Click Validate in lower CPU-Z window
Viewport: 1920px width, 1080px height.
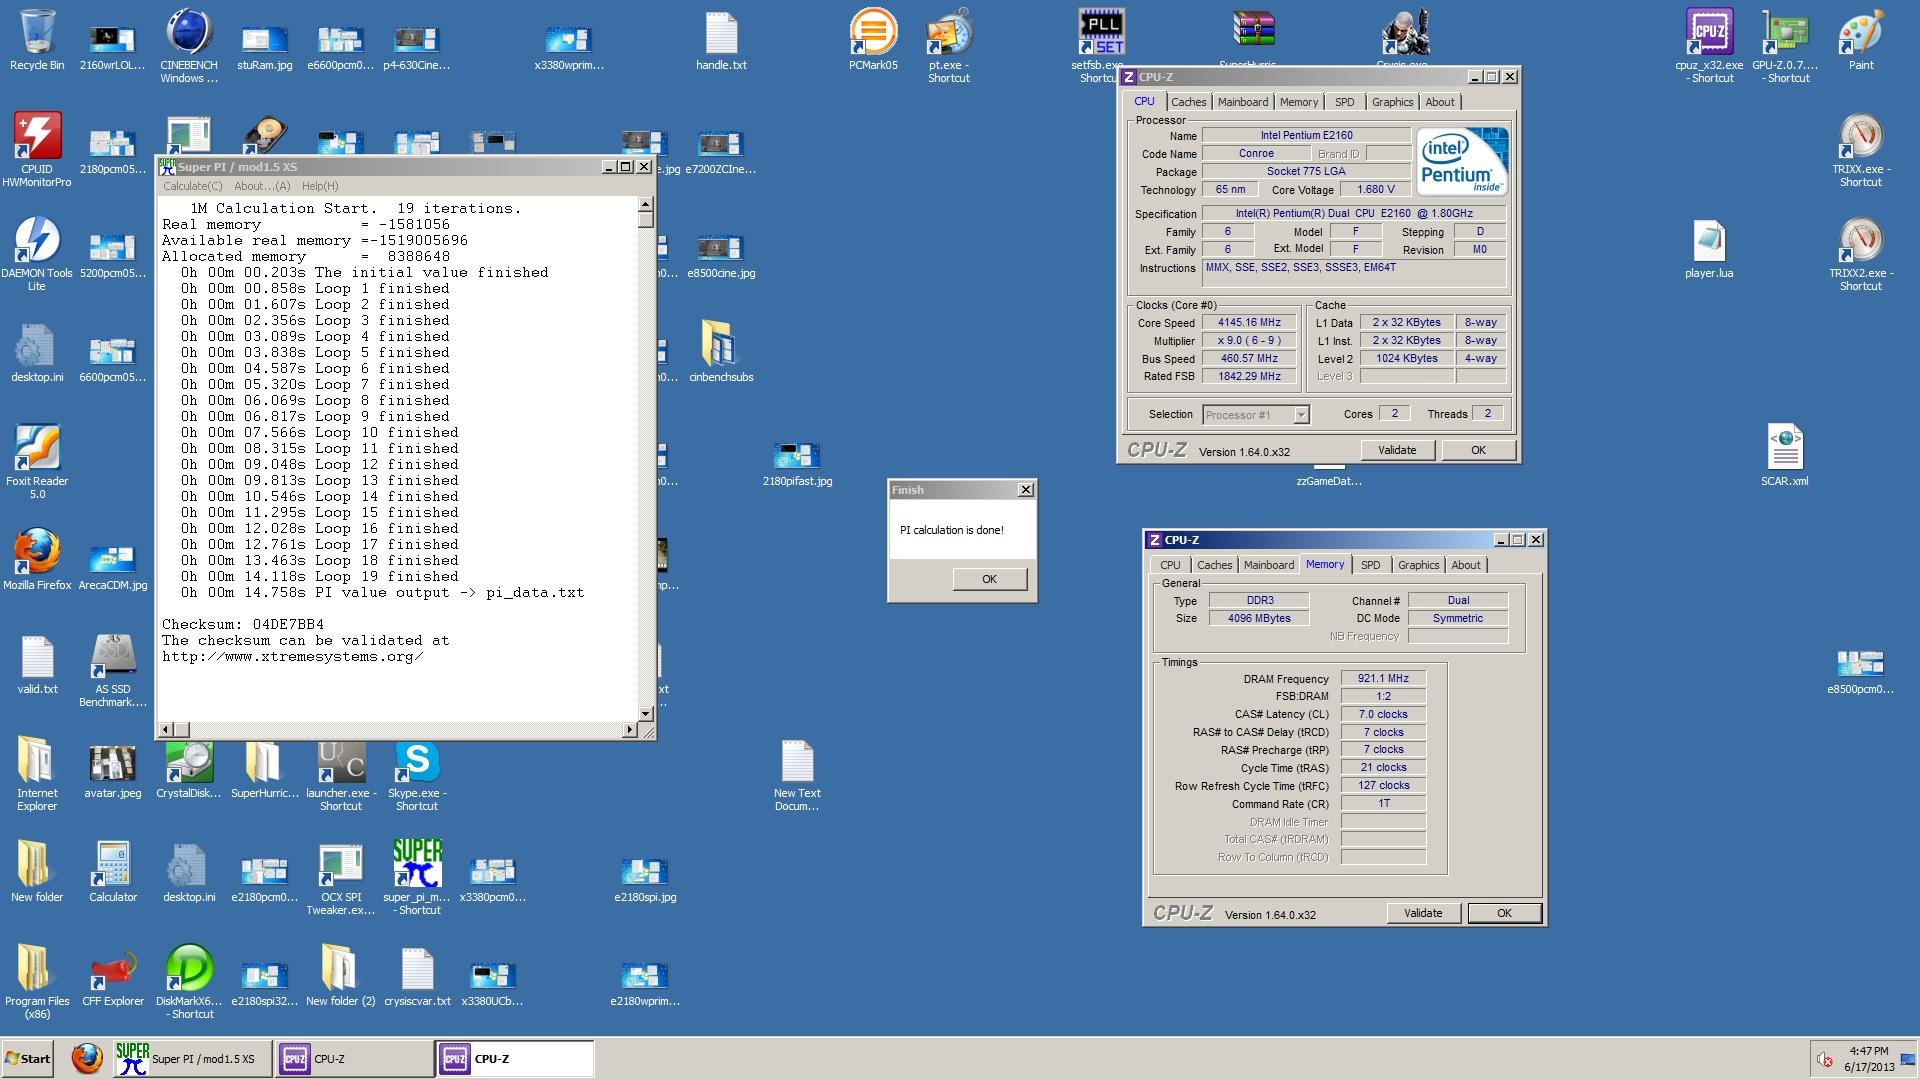point(1423,913)
